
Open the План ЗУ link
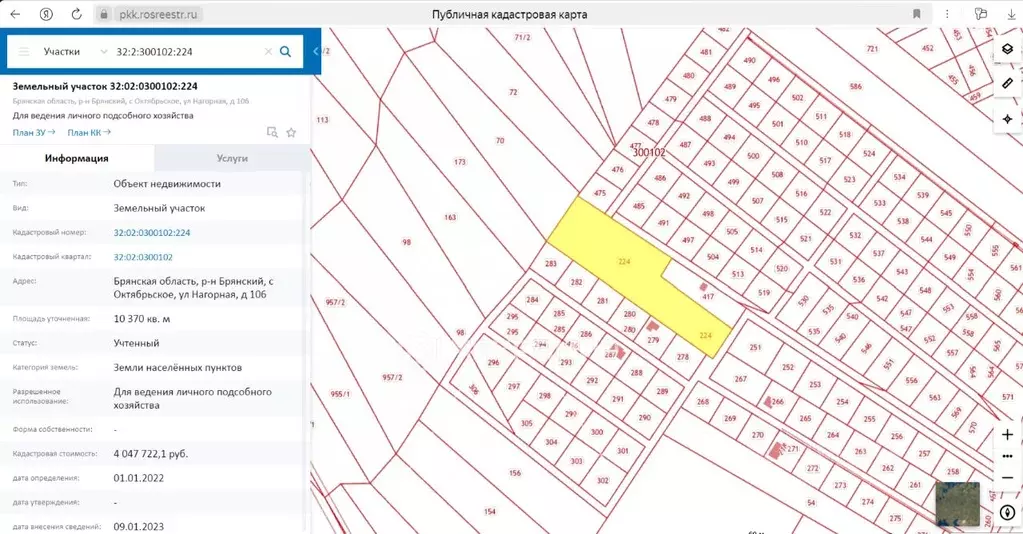click(x=34, y=133)
